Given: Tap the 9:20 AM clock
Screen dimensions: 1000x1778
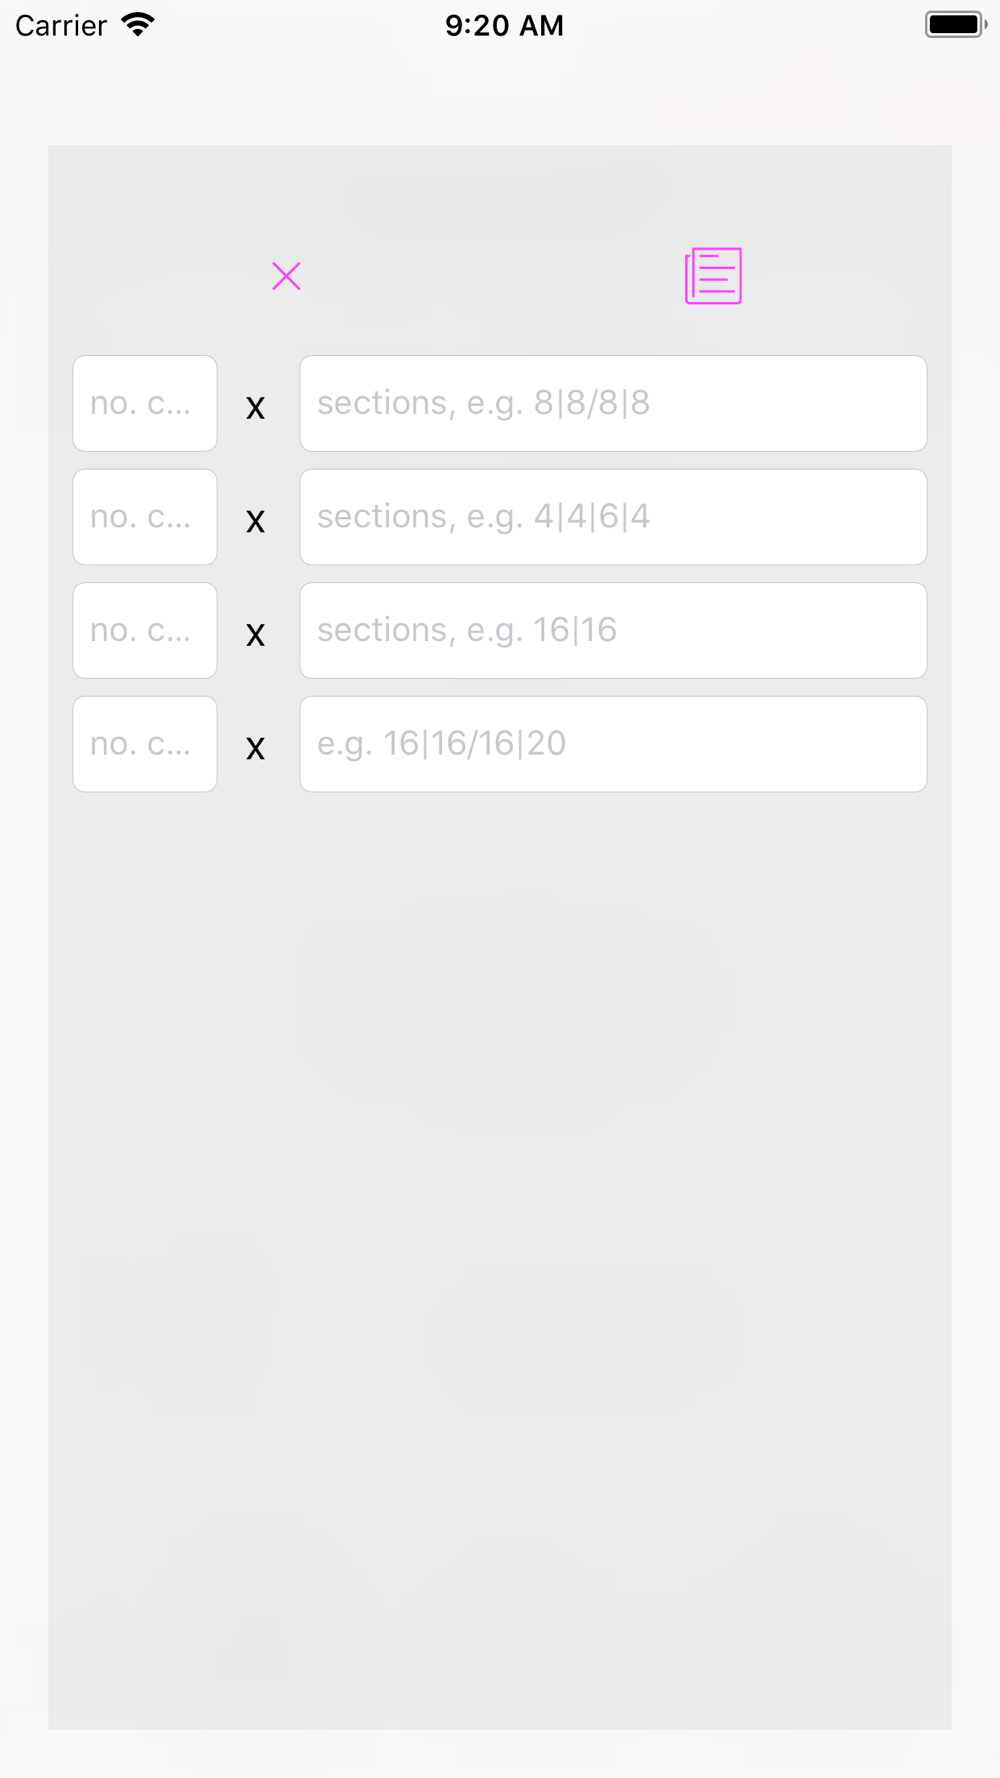Looking at the screenshot, I should point(504,25).
